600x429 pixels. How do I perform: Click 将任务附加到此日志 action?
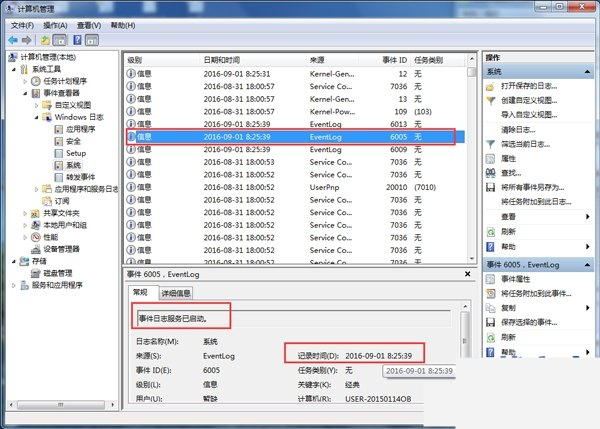click(536, 202)
